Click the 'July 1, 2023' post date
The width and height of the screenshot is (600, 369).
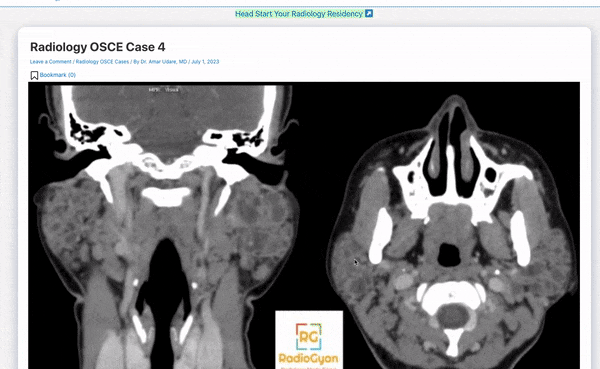[x=205, y=62]
